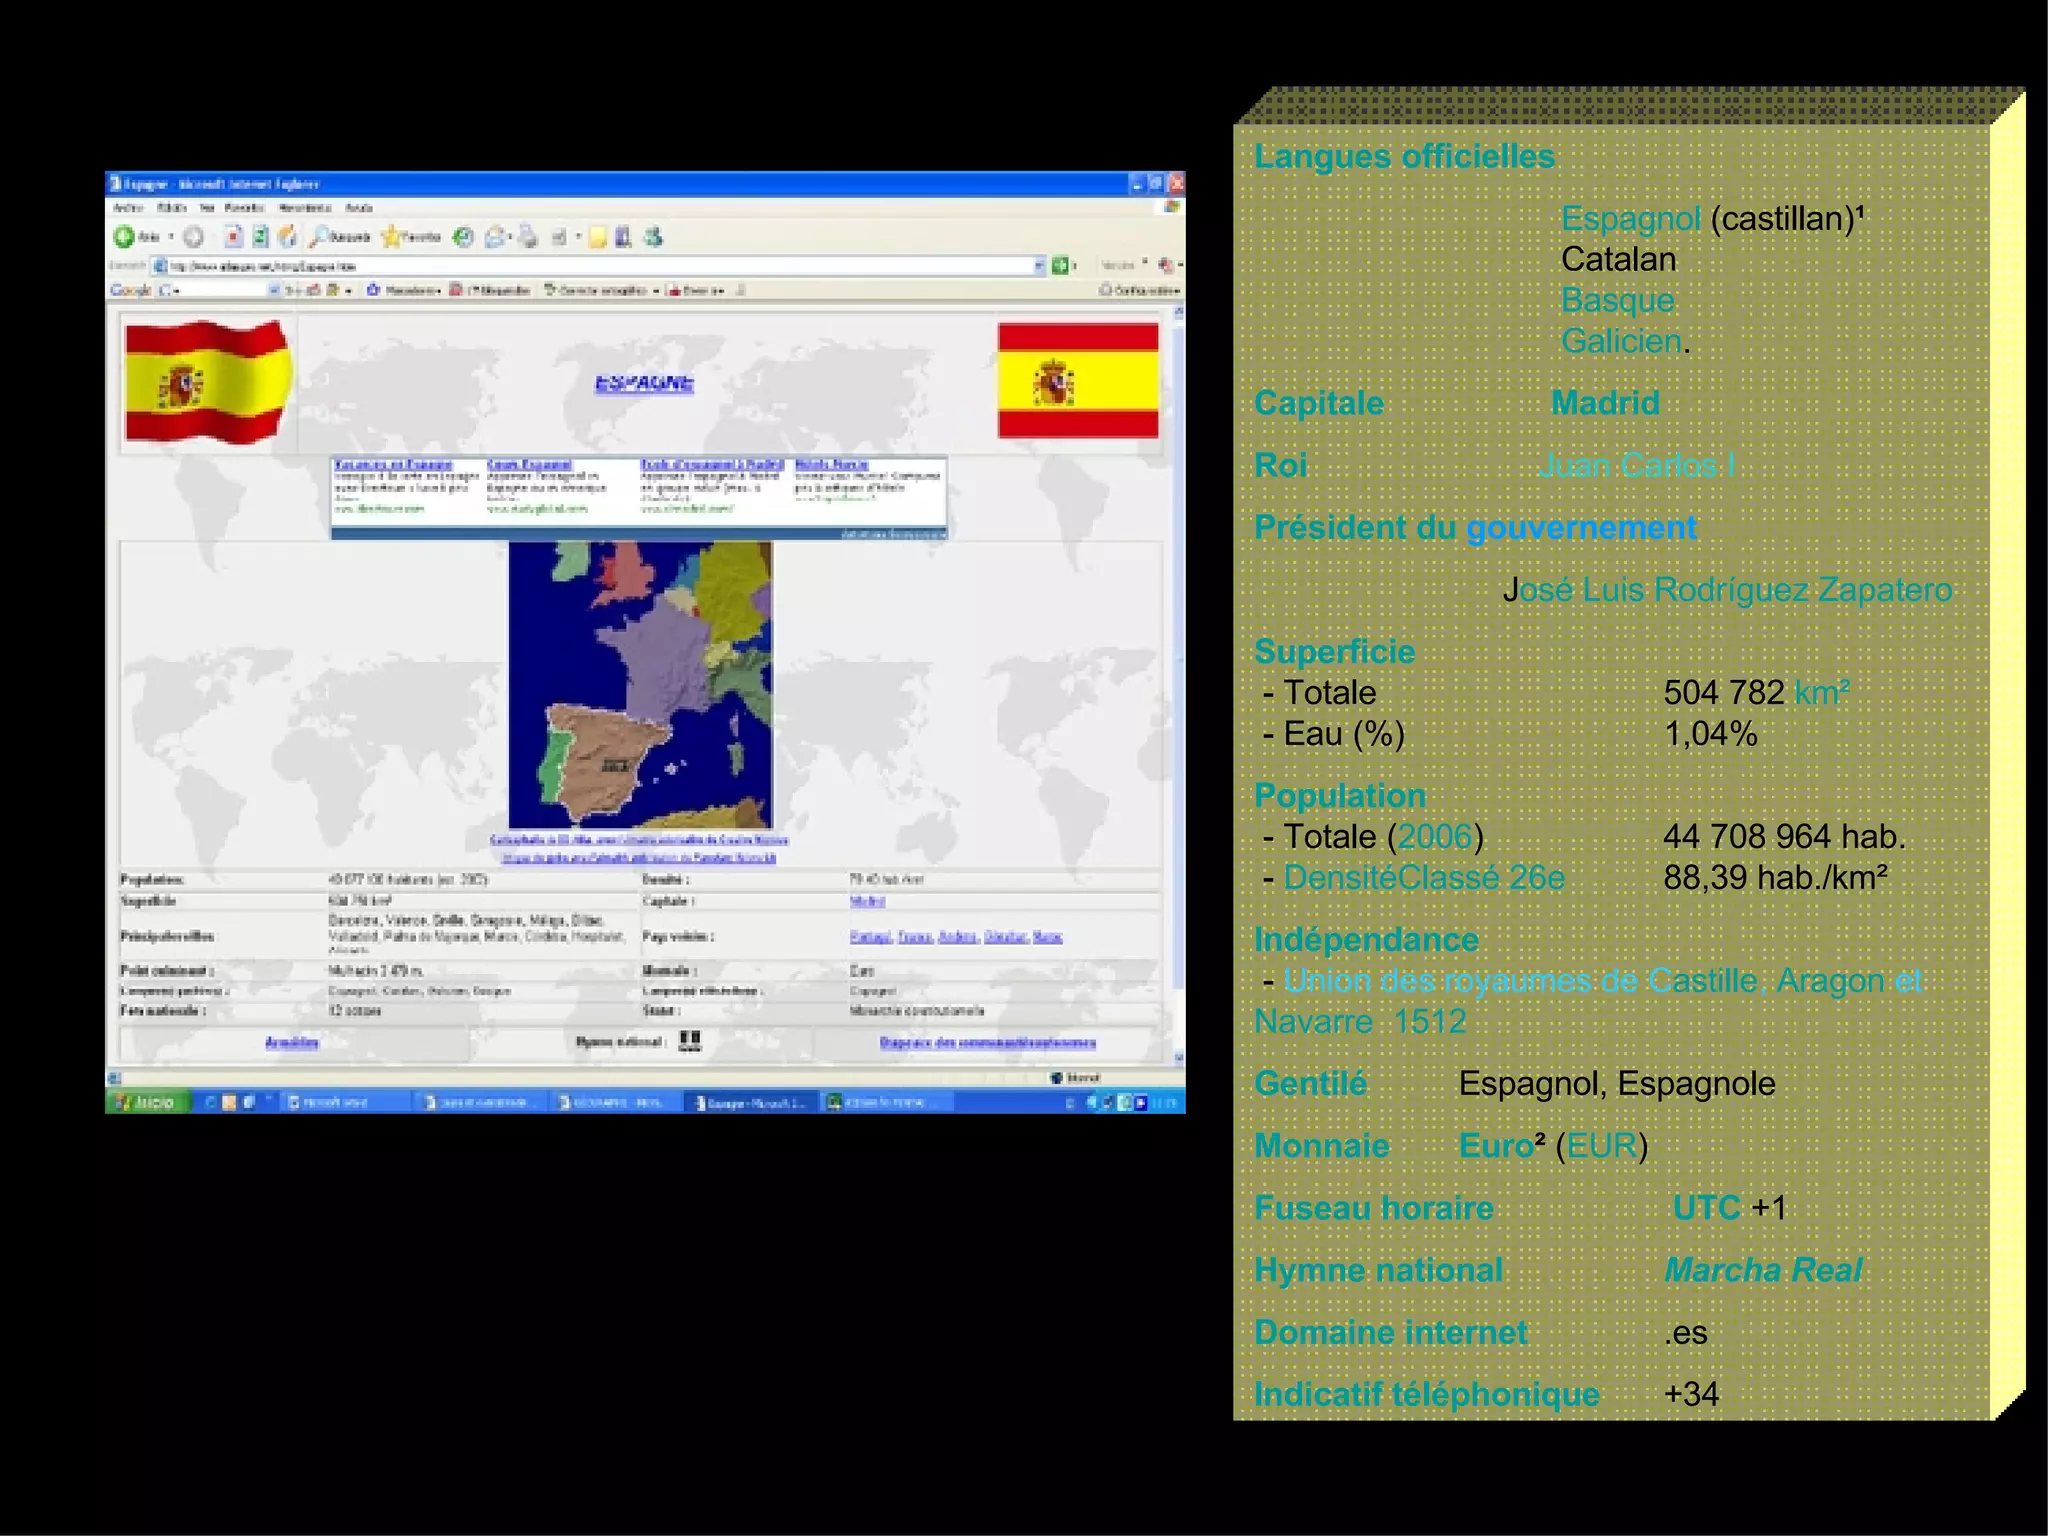Viewport: 2048px width, 1536px height.
Task: Click the Euro currency link
Action: 1496,1145
